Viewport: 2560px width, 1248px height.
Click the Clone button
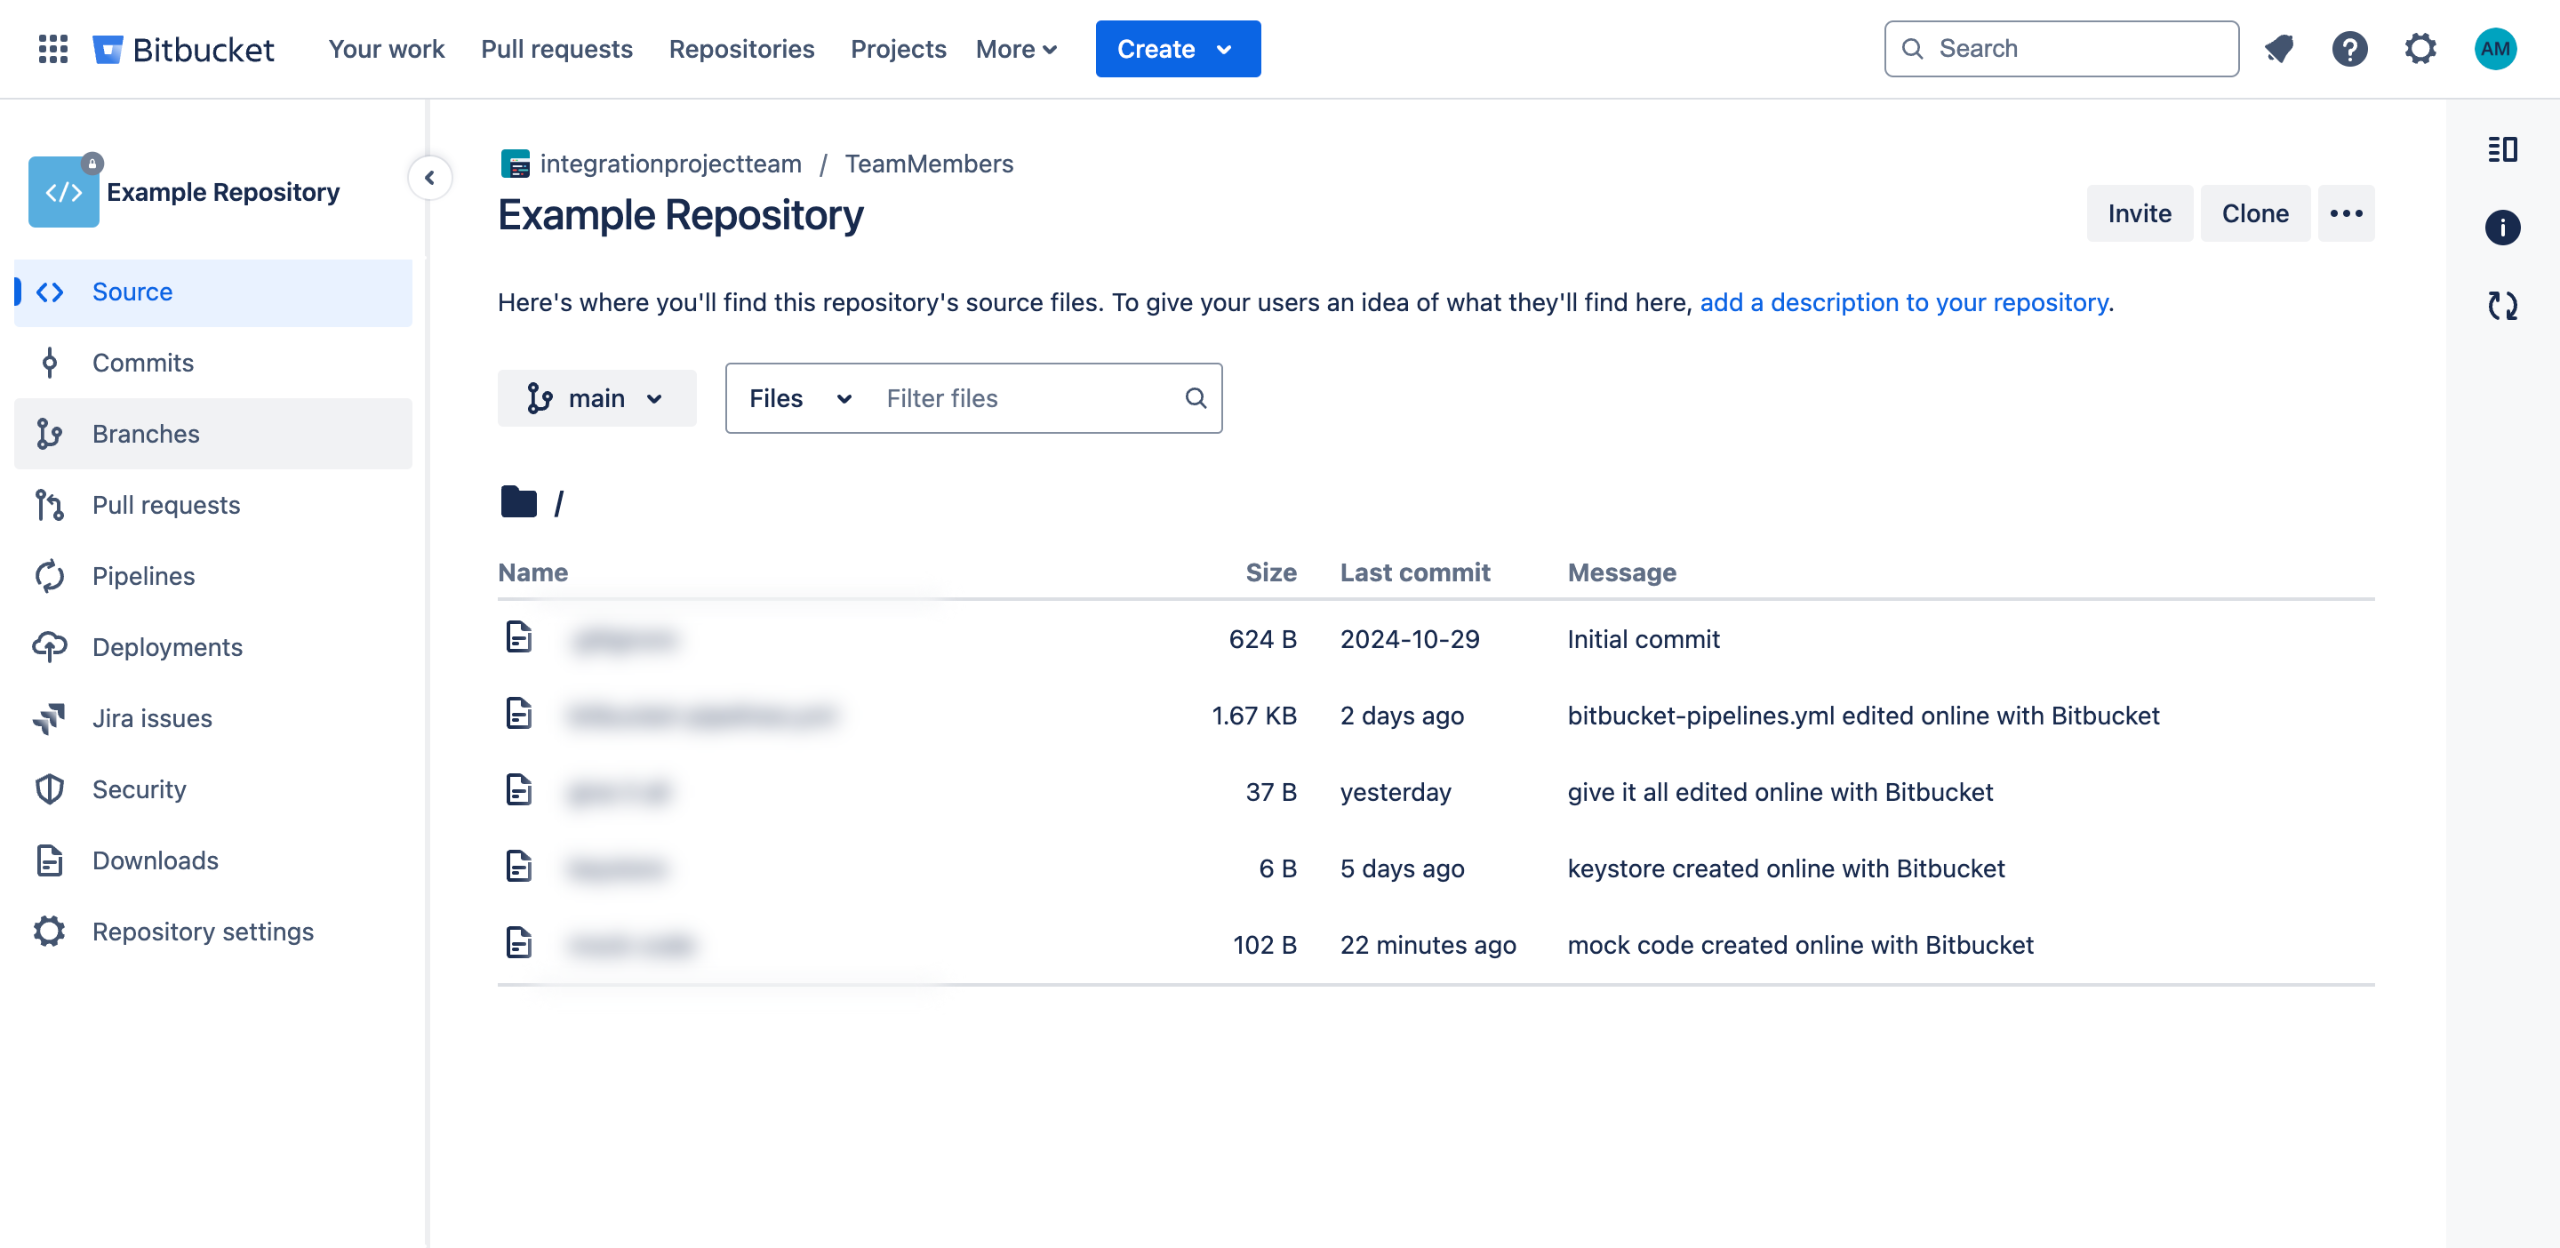click(2254, 214)
